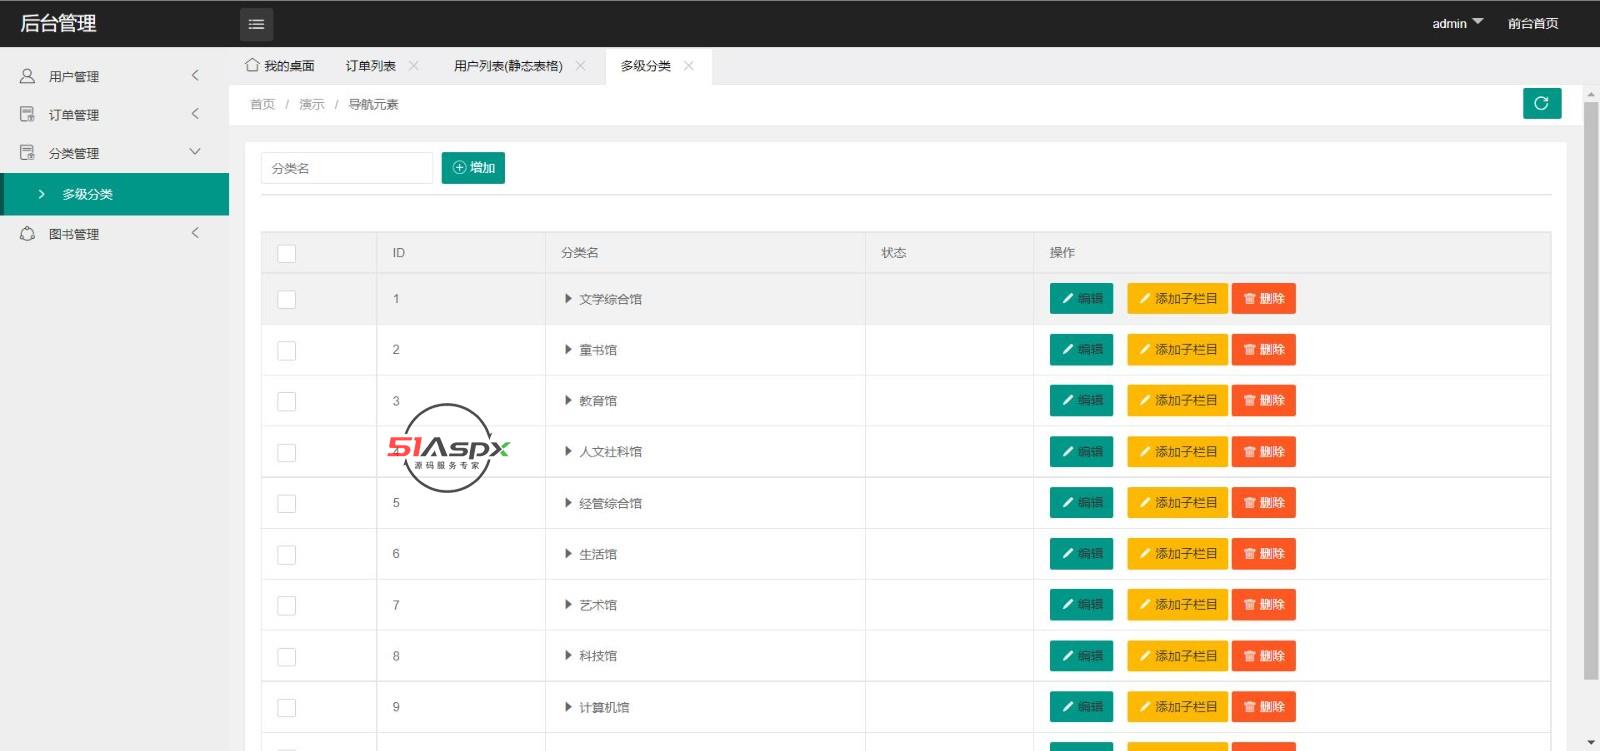
Task: Click the vertical page scrollbar
Action: pyautogui.click(x=1591, y=390)
